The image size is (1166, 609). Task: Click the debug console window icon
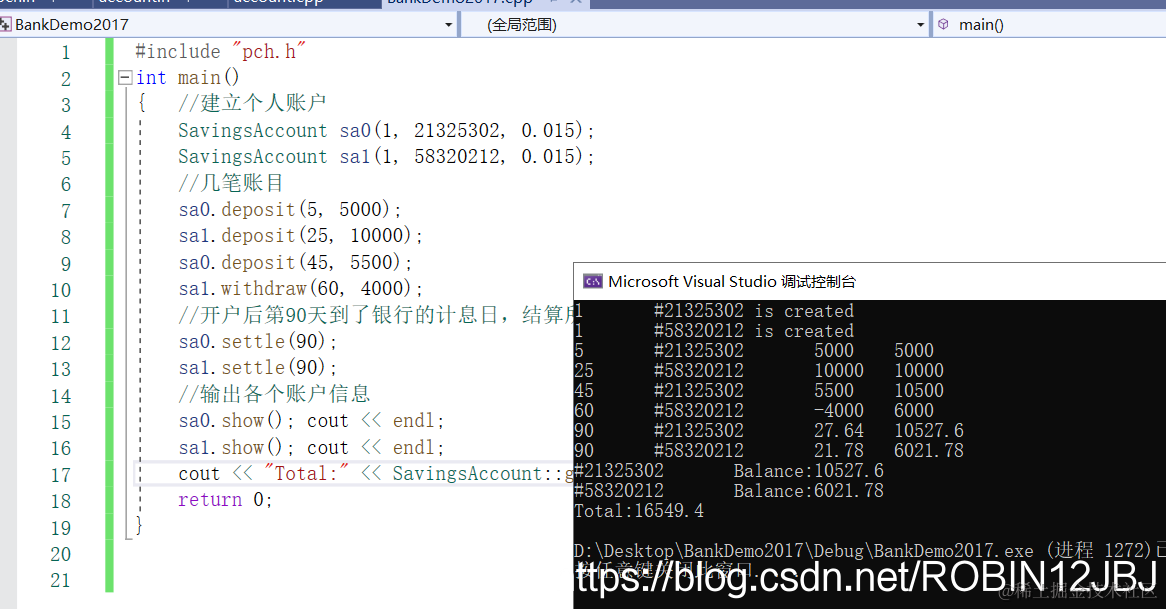[x=593, y=281]
